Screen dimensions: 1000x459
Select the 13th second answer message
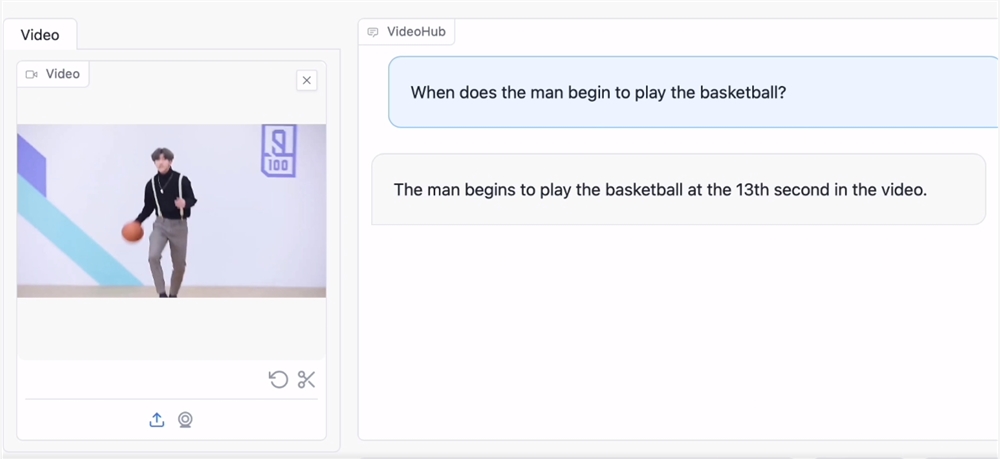pyautogui.click(x=660, y=189)
